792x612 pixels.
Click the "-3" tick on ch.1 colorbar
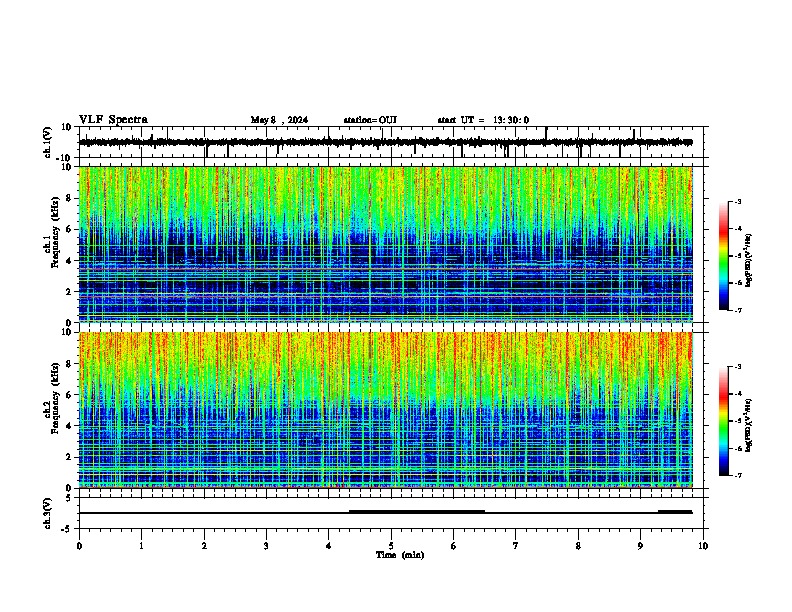pyautogui.click(x=737, y=201)
